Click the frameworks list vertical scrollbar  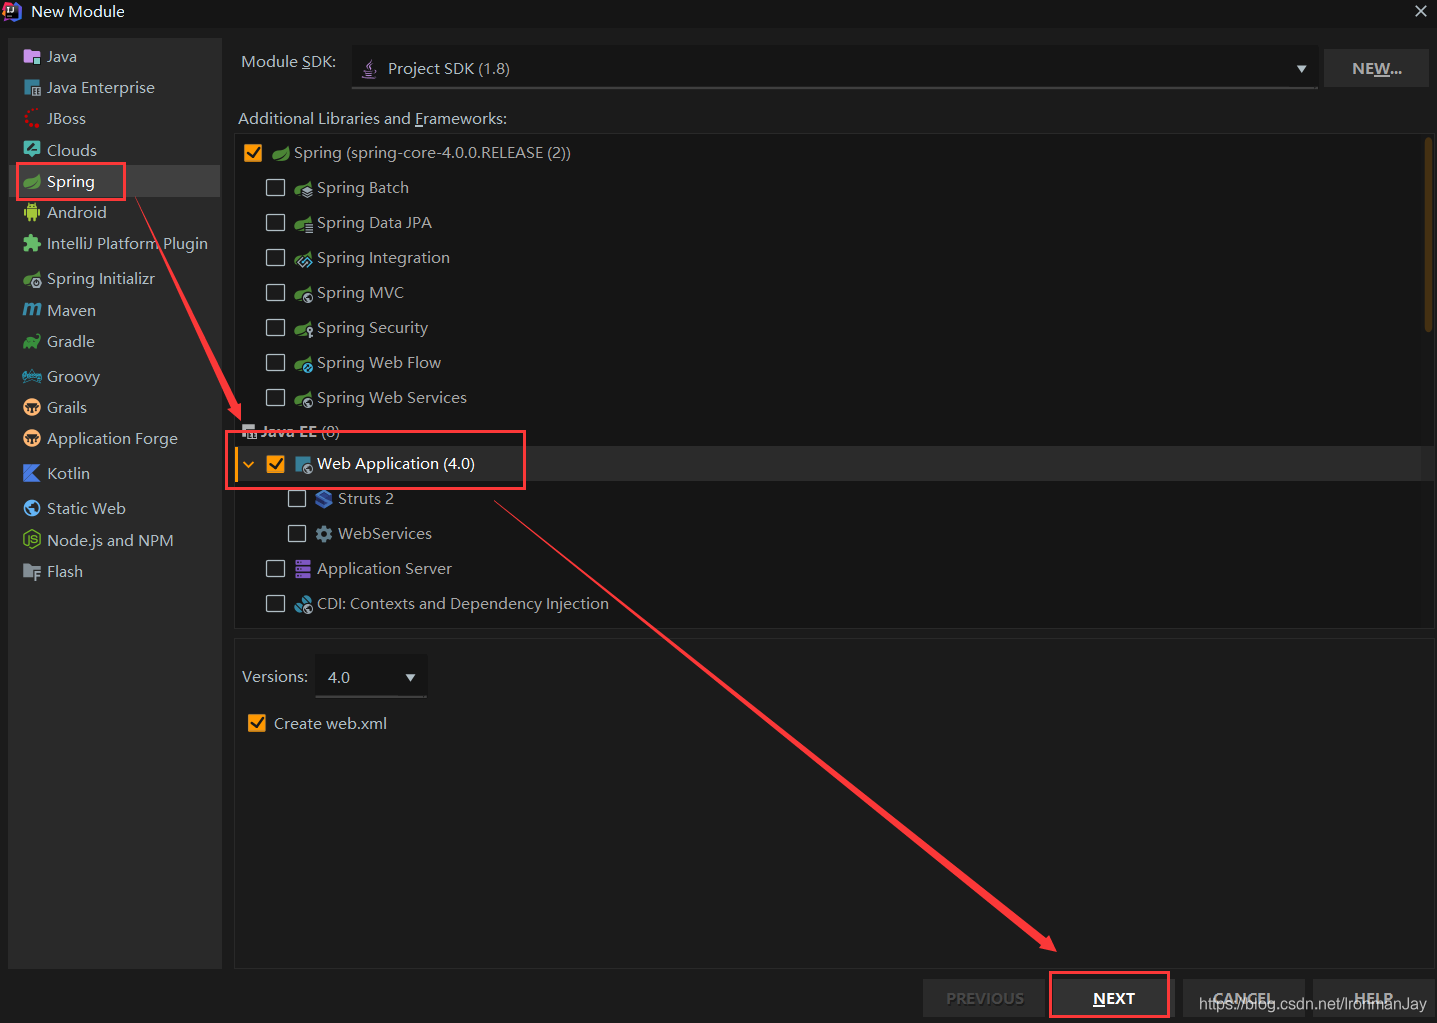click(x=1428, y=235)
